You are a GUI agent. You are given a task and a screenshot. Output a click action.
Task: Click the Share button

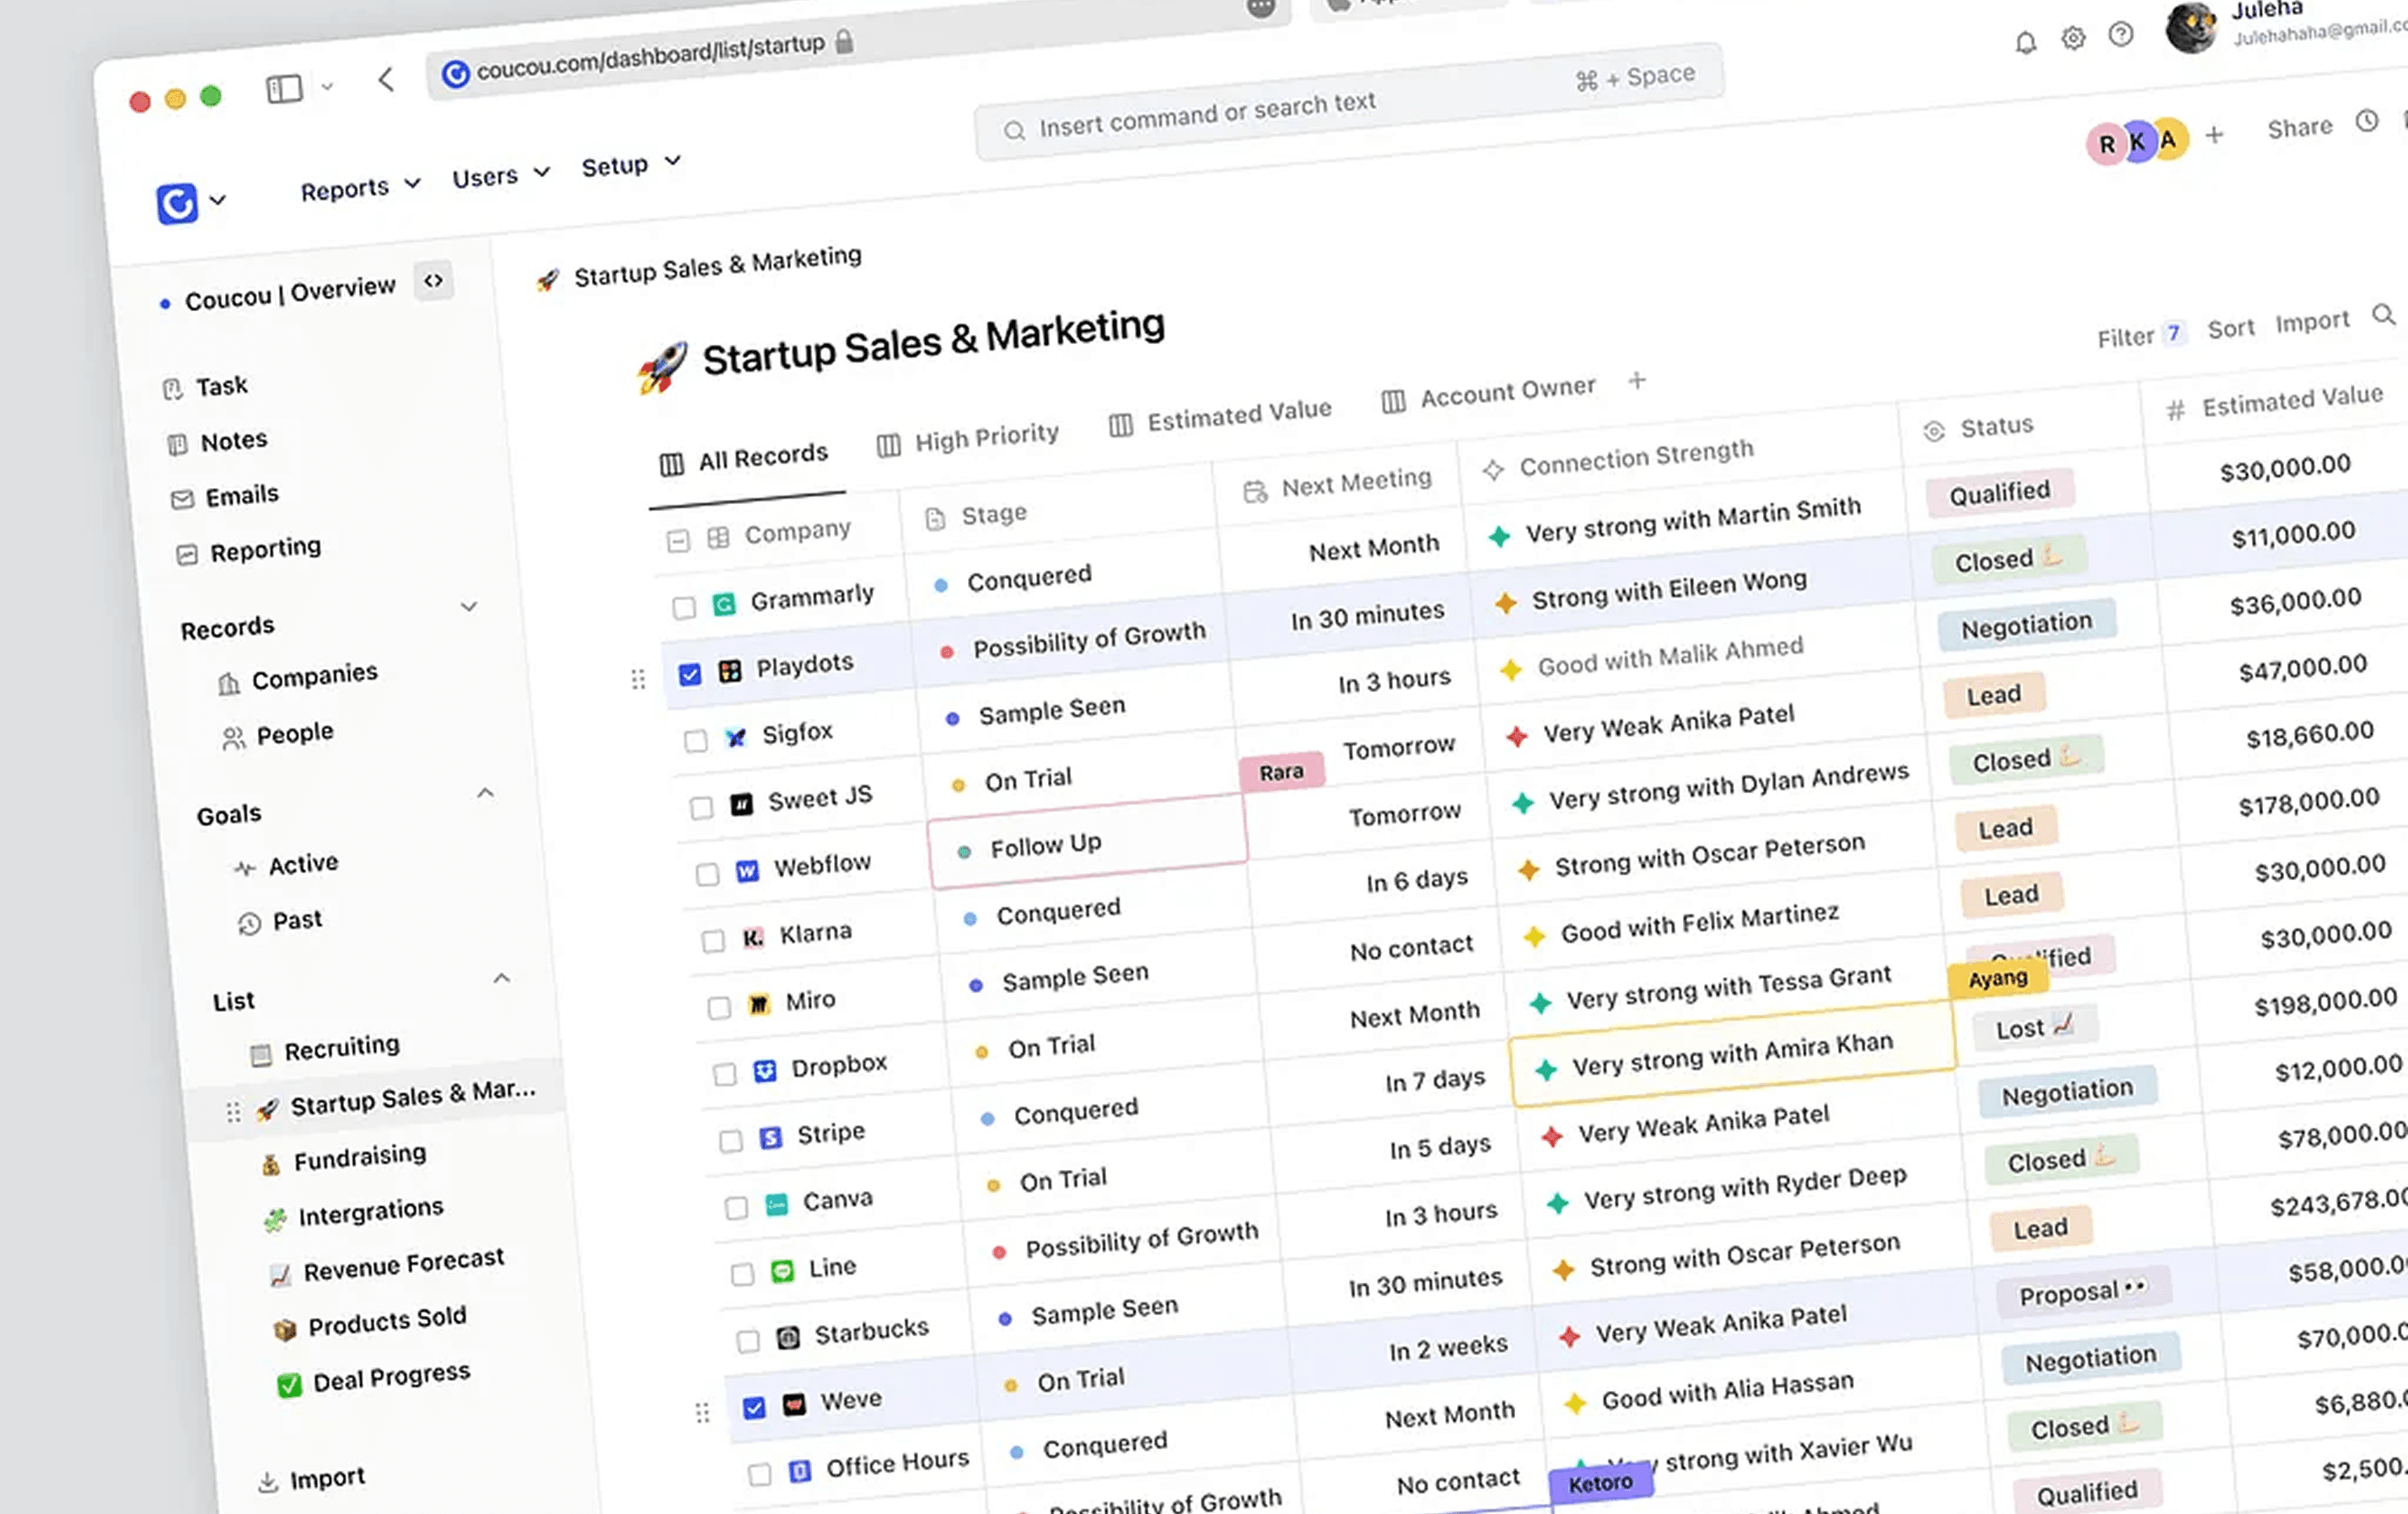pyautogui.click(x=2299, y=128)
